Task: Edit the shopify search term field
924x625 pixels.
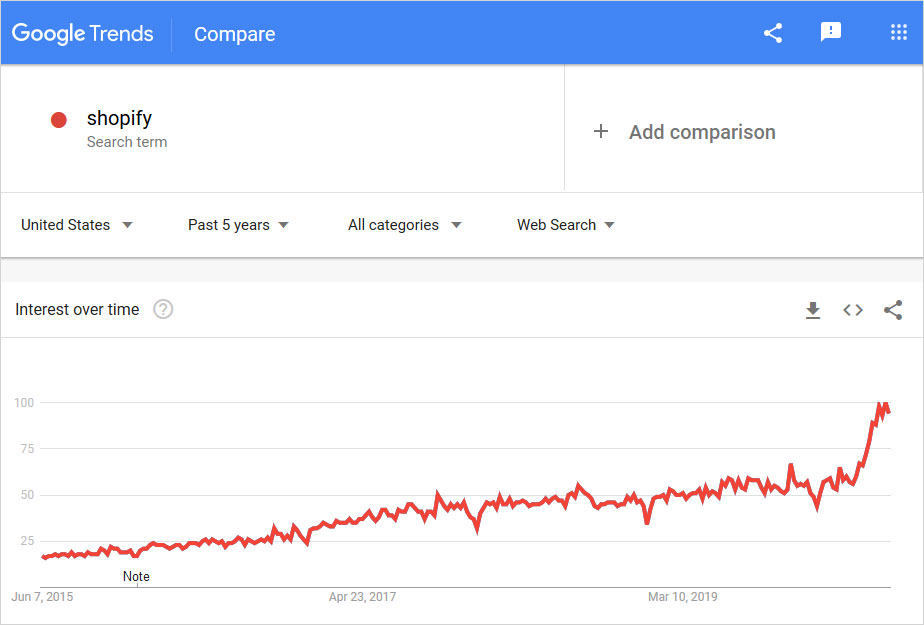Action: click(120, 119)
